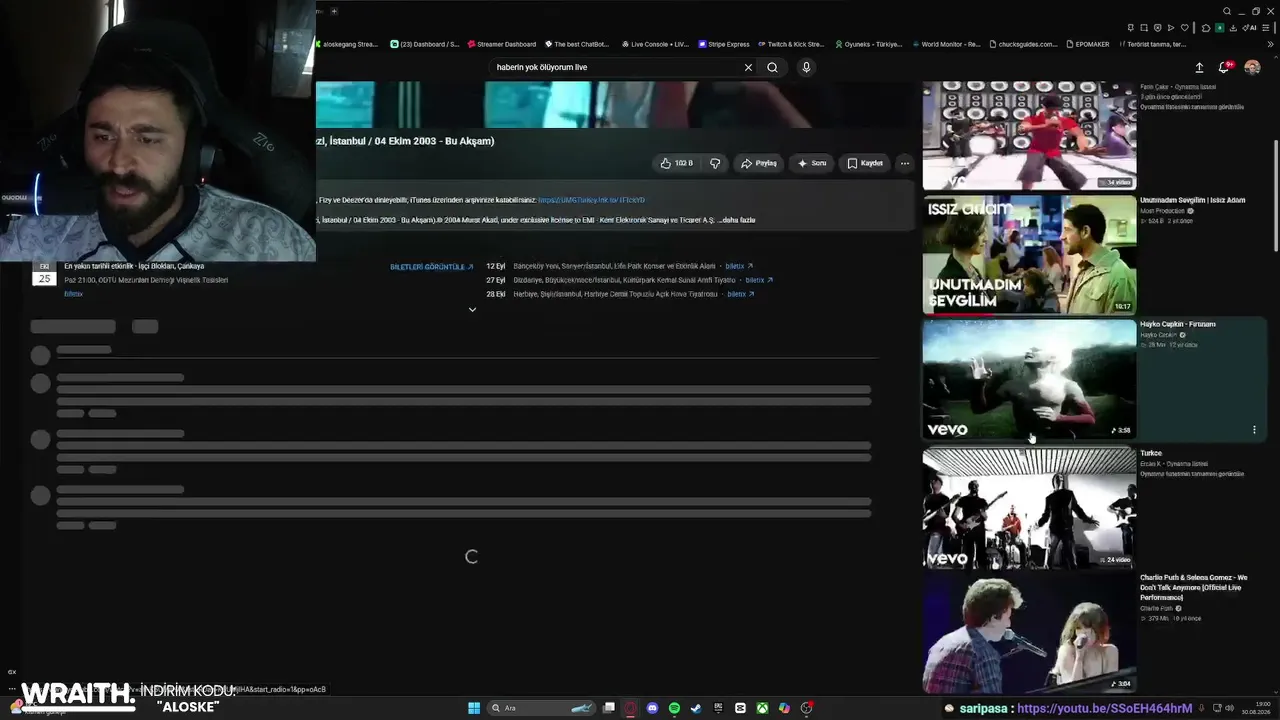This screenshot has width=1280, height=720.
Task: Open Task View on the taskbar
Action: 608,708
